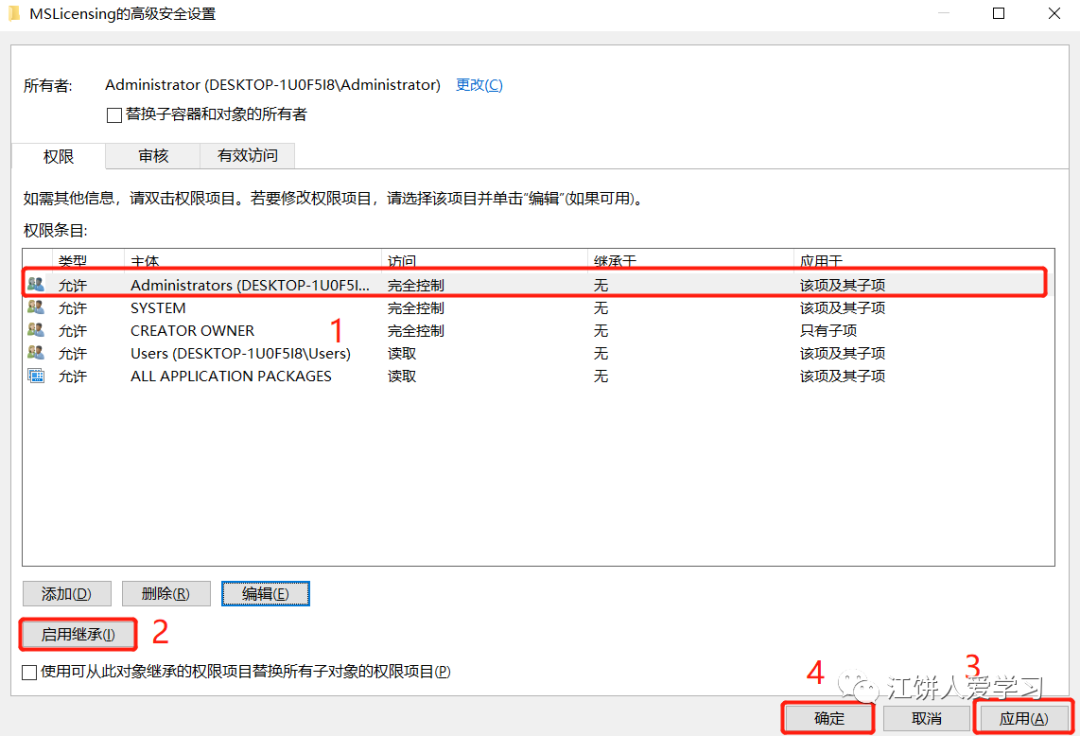Image resolution: width=1080 pixels, height=736 pixels.
Task: Close the MSLicensing security window
Action: pyautogui.click(x=1054, y=13)
